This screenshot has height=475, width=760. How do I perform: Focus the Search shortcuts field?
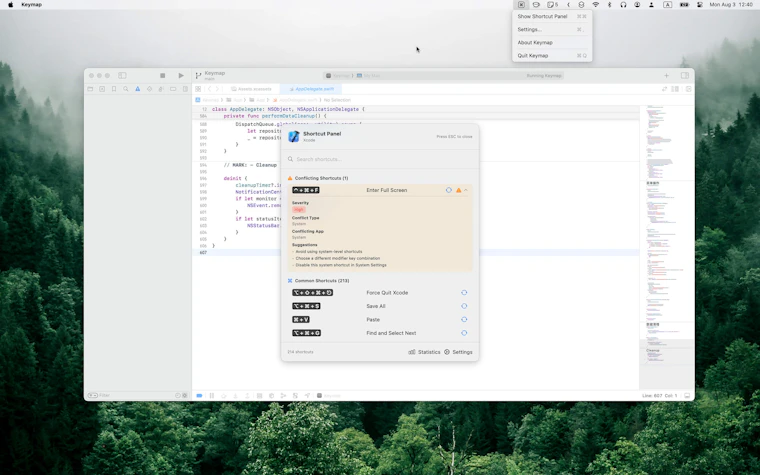pos(380,159)
